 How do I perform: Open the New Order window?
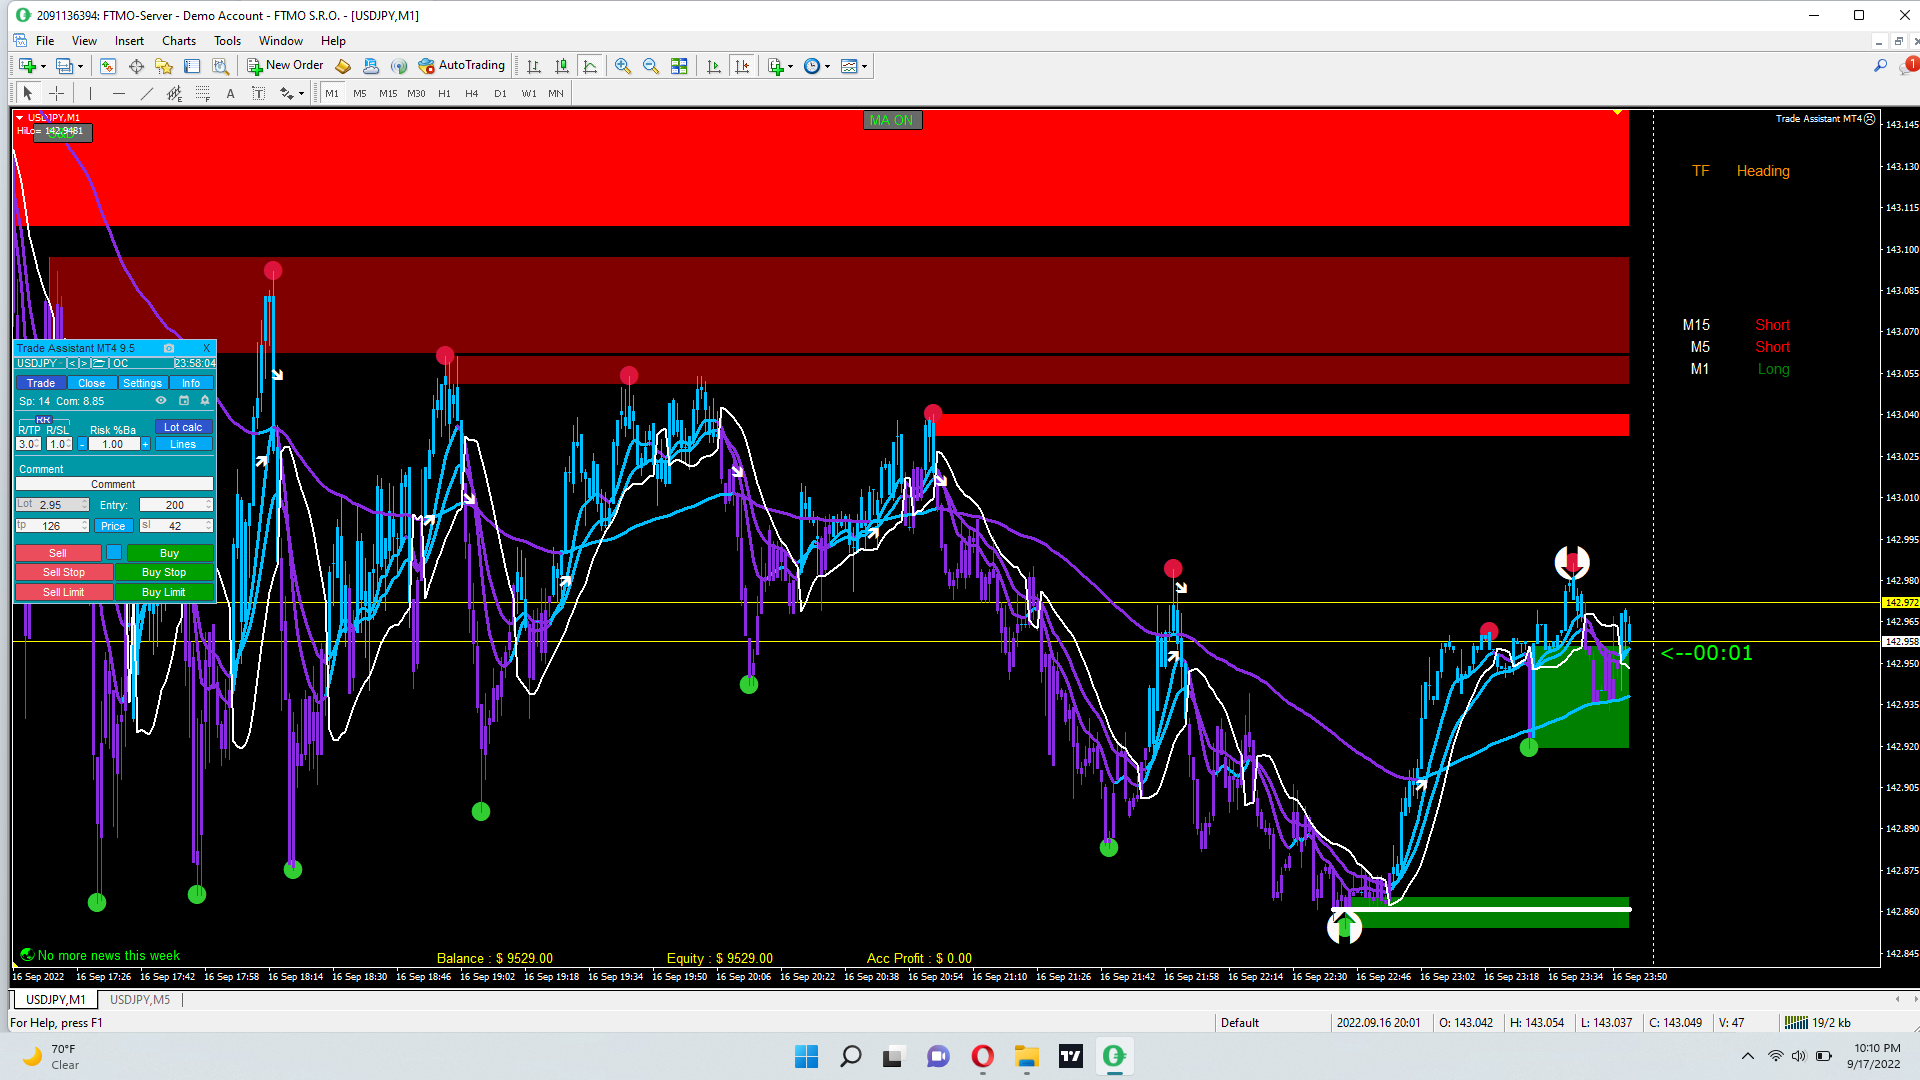(285, 66)
